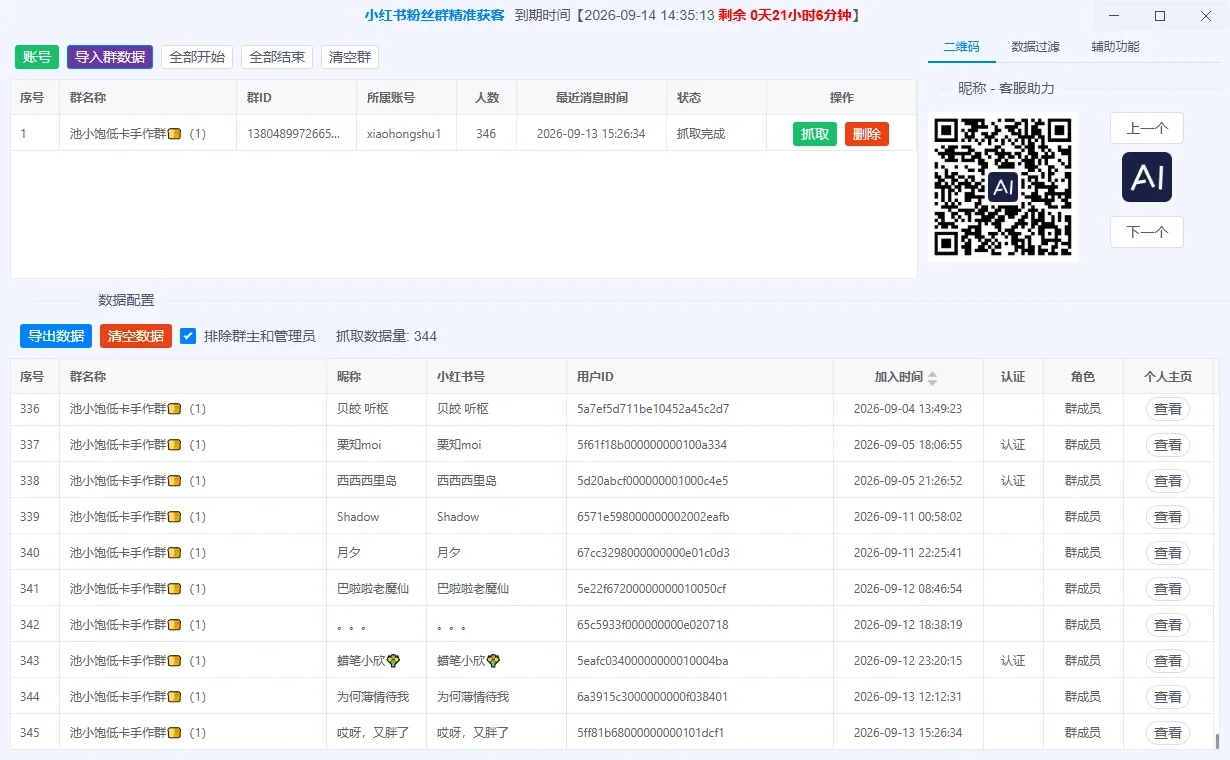Click green 抓取 button in group row
This screenshot has height=760, width=1230.
[x=815, y=134]
